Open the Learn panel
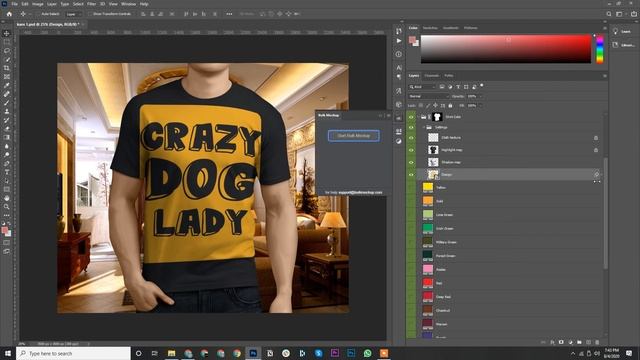640x360 pixels. [623, 31]
